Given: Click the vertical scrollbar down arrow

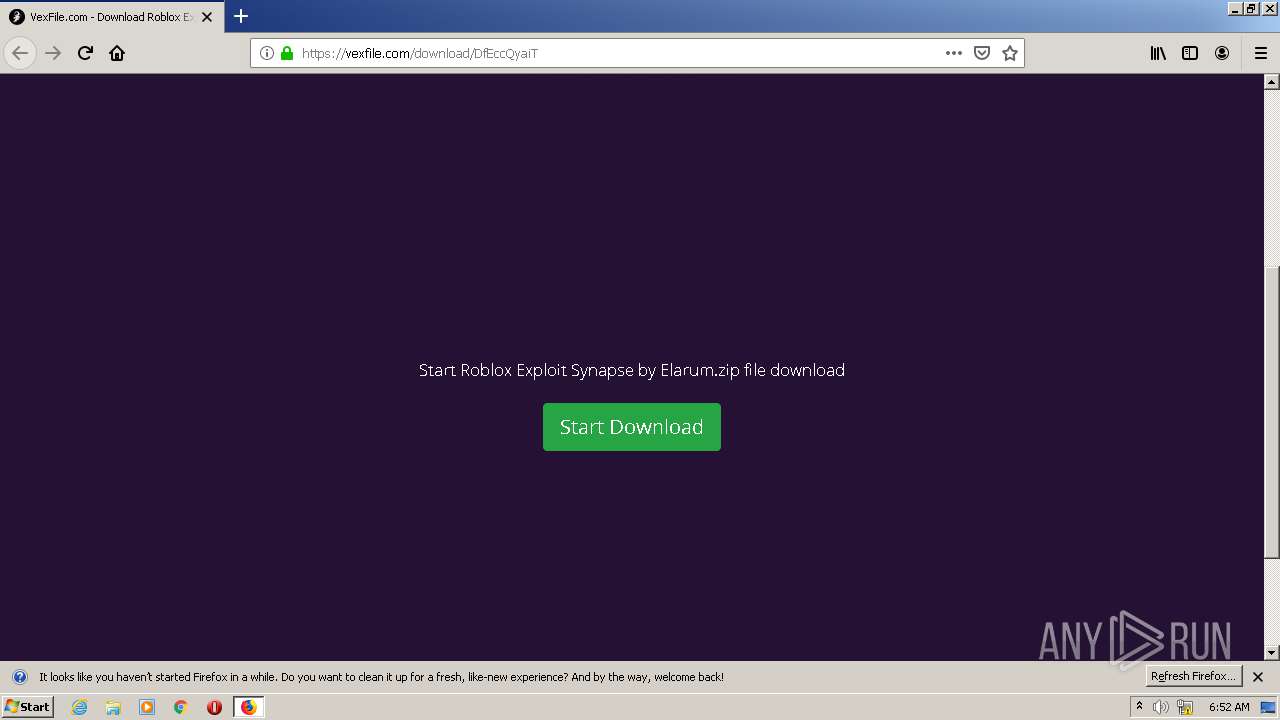Looking at the screenshot, I should pos(1272,653).
